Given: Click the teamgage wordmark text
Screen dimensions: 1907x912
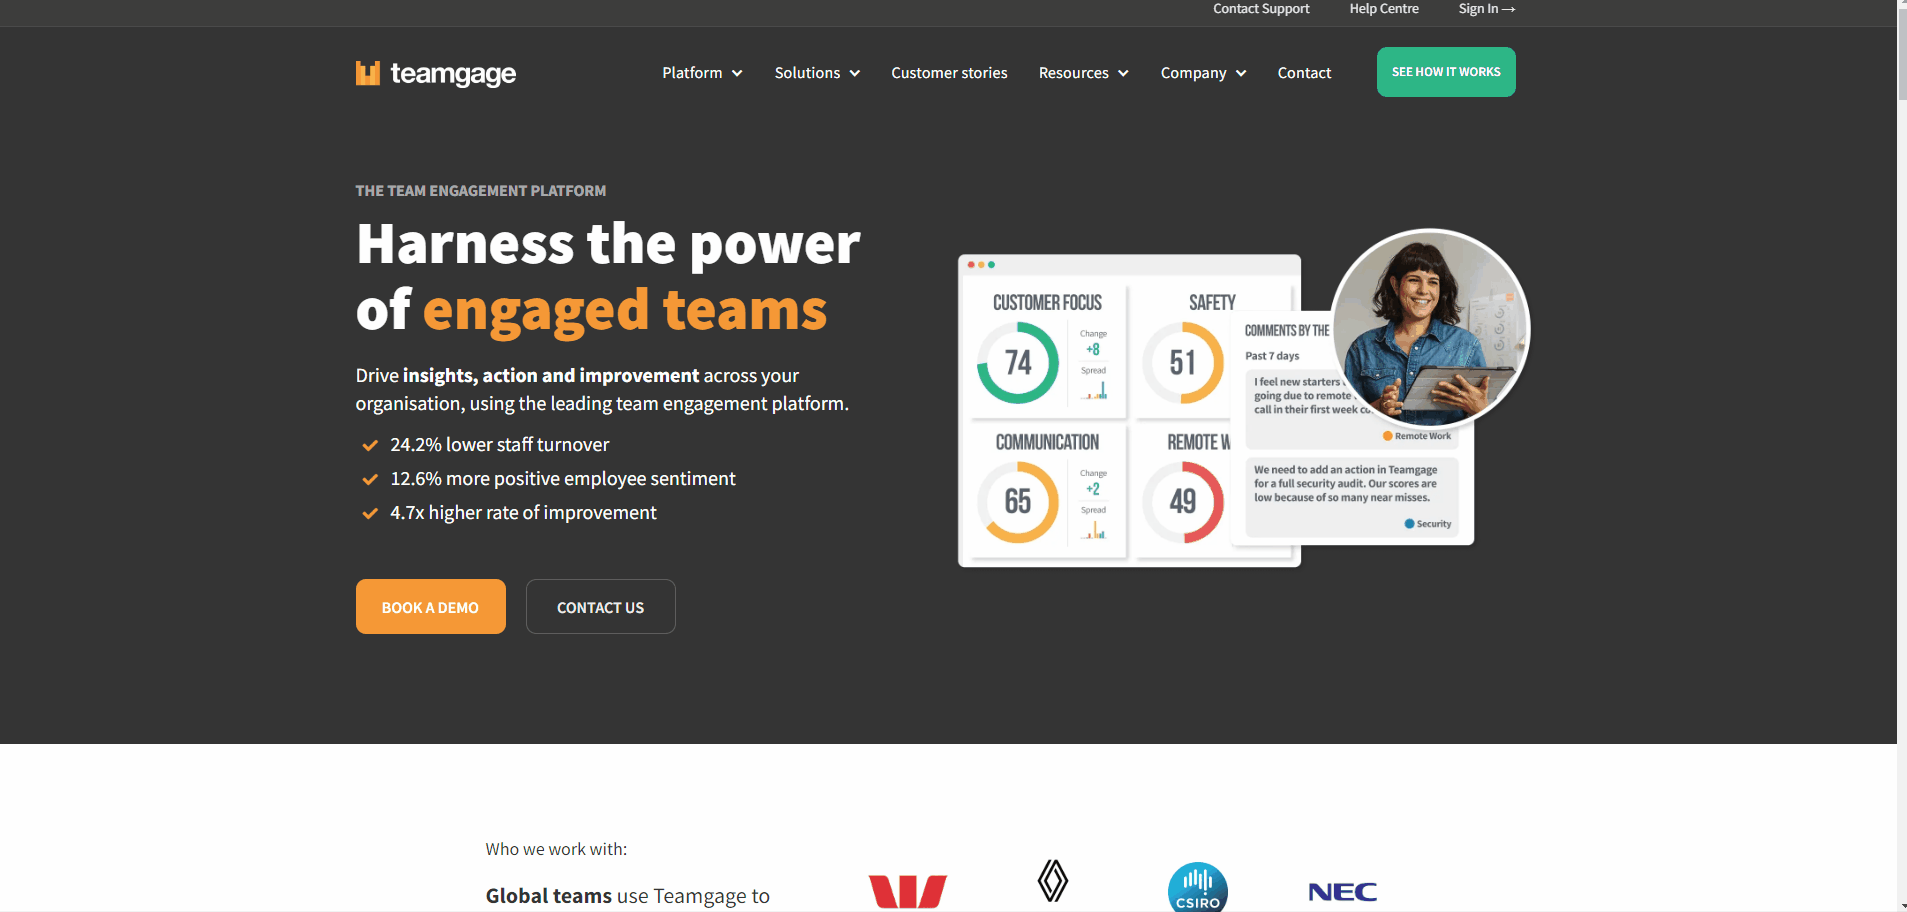Looking at the screenshot, I should 453,74.
